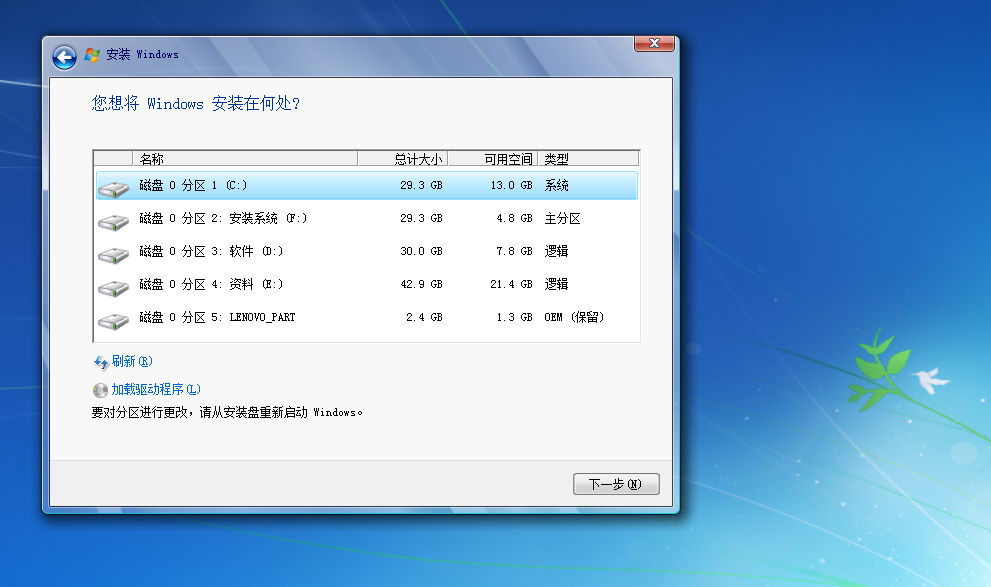Click the heading 您想将 Windows 安装在何处?
The image size is (991, 587).
point(195,103)
